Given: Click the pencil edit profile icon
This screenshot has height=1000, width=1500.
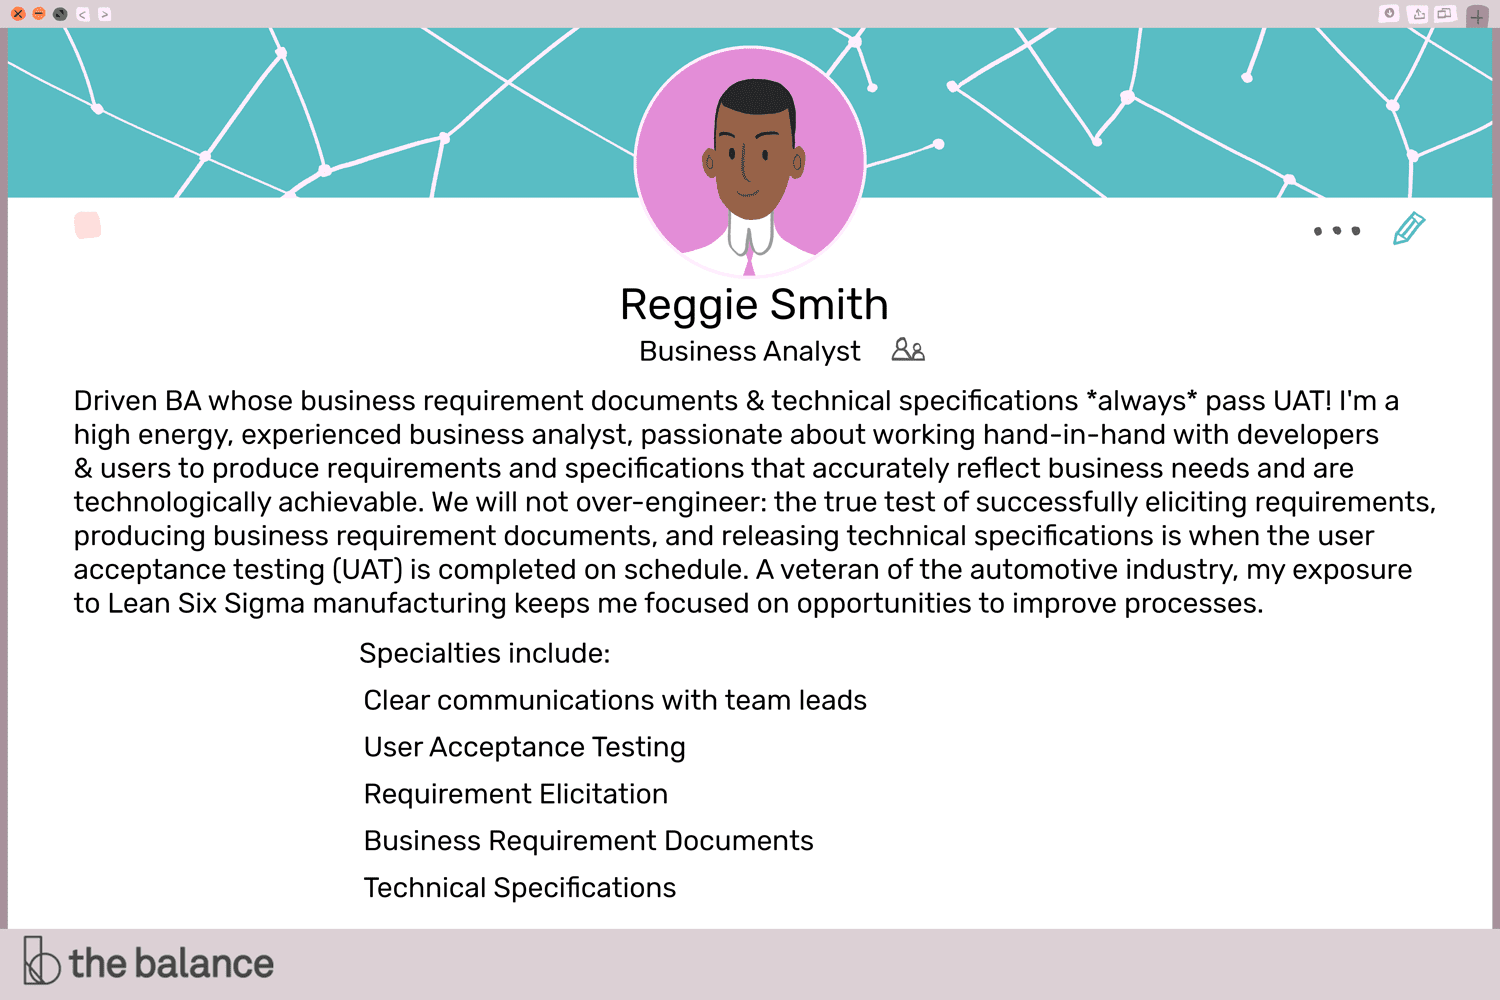Looking at the screenshot, I should click(x=1409, y=229).
